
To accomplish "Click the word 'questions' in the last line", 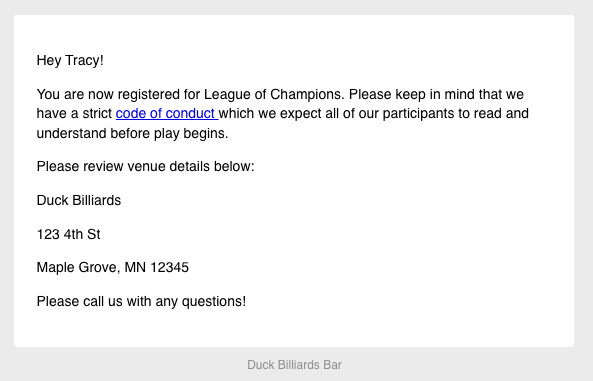I will (x=212, y=302).
